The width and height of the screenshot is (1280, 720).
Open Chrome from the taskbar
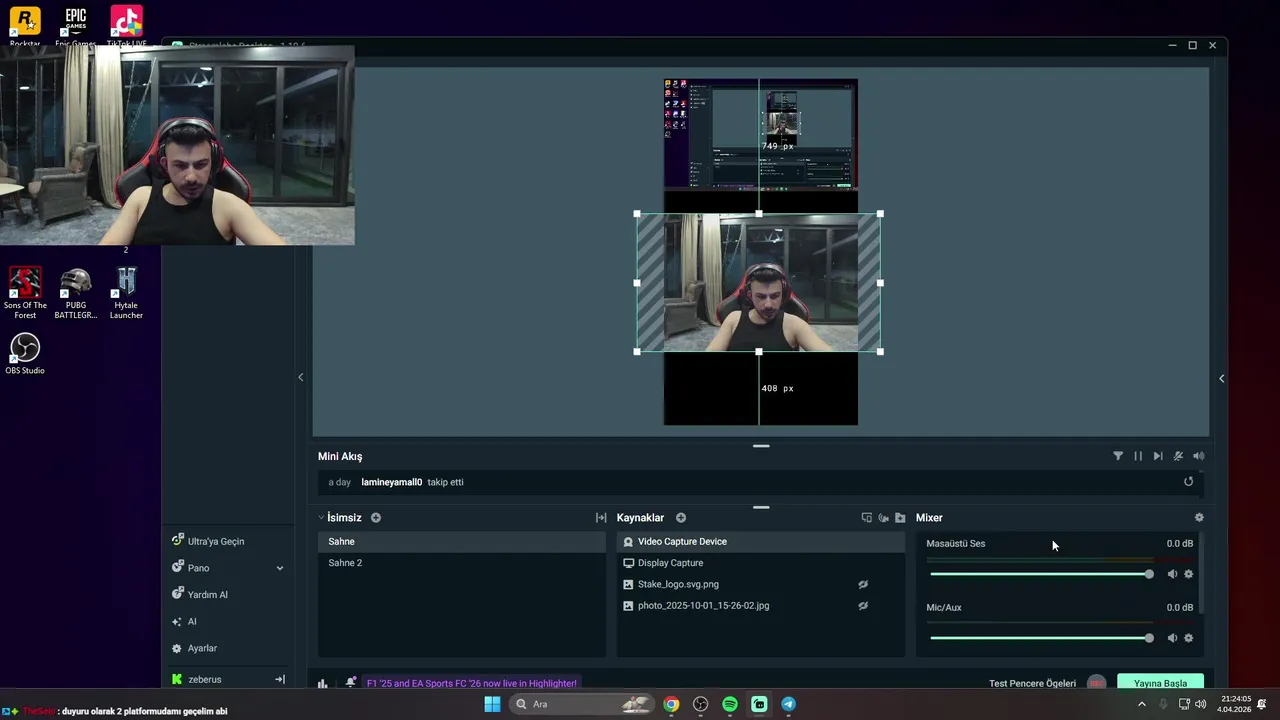671,704
